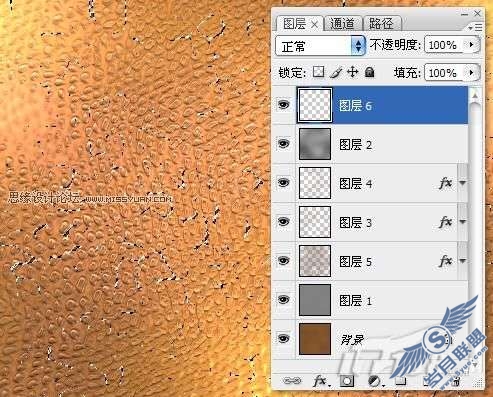Select the 图层 4 thumbnail
This screenshot has width=493, height=397.
315,183
